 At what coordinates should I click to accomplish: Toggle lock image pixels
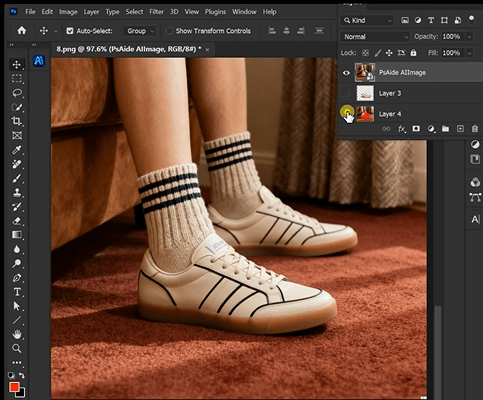tap(378, 53)
